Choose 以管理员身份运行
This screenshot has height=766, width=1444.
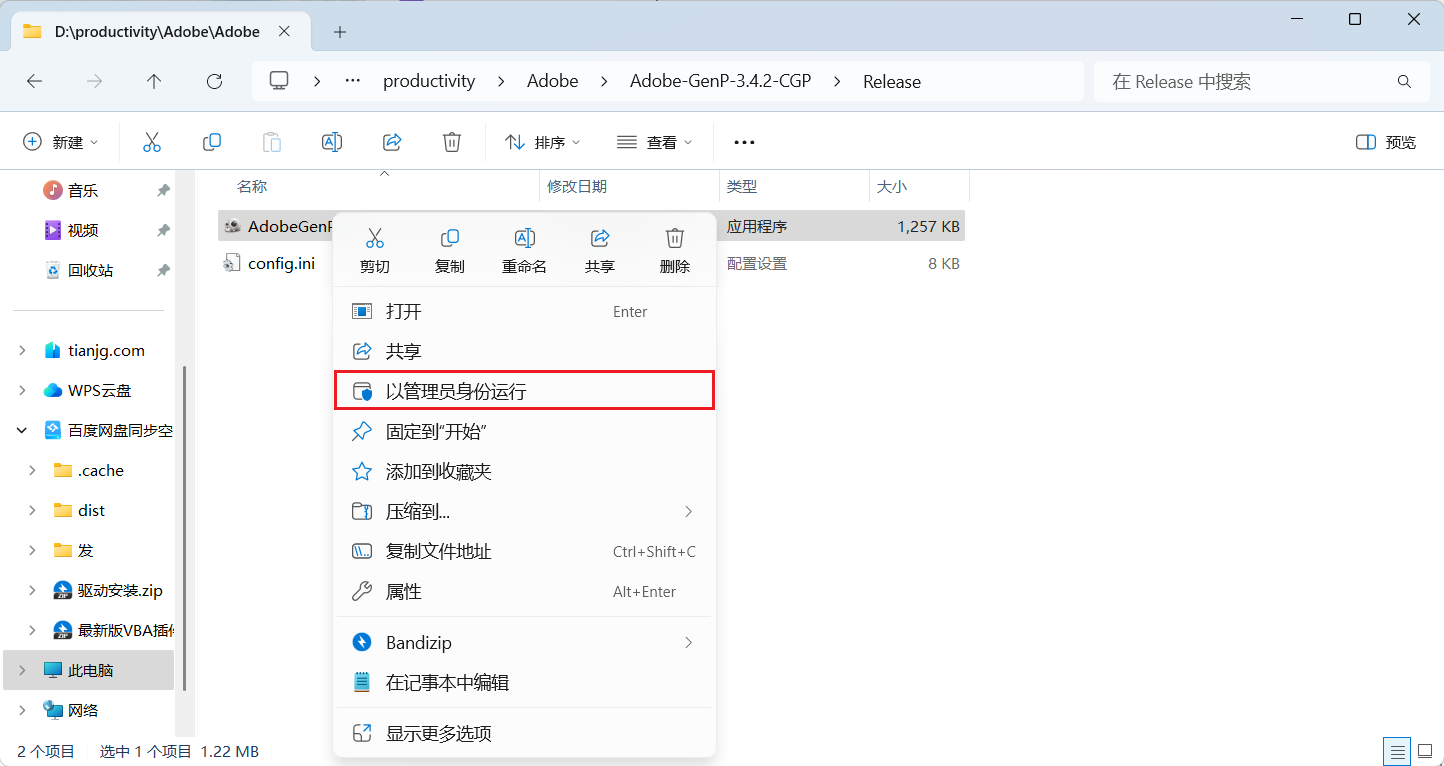click(524, 391)
